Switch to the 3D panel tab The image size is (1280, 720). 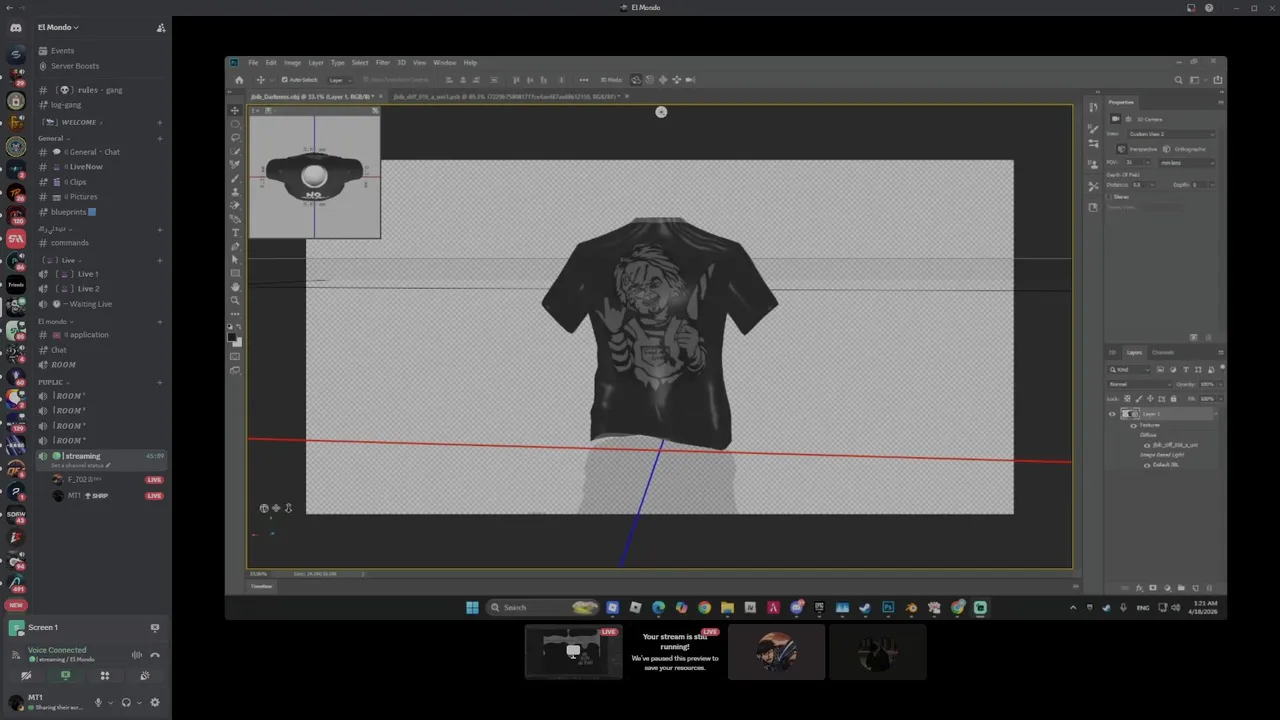pyautogui.click(x=1112, y=352)
